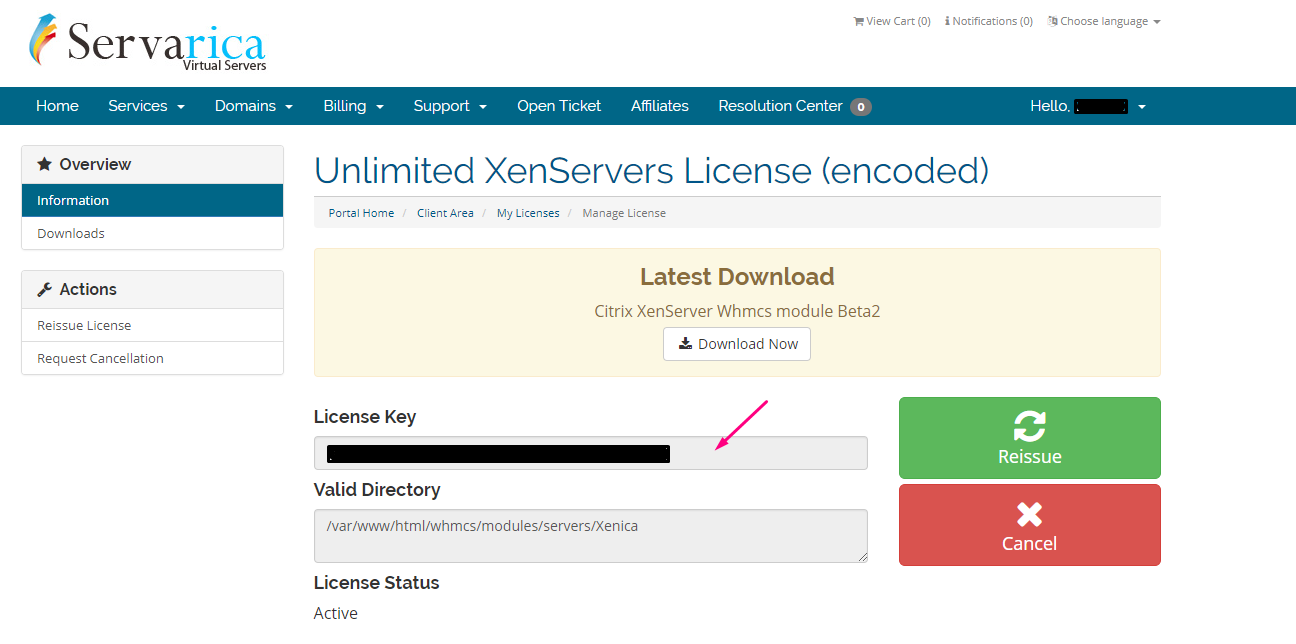Click the Reissue refresh arrows icon
Screen dimensions: 1296x644
point(1029,426)
